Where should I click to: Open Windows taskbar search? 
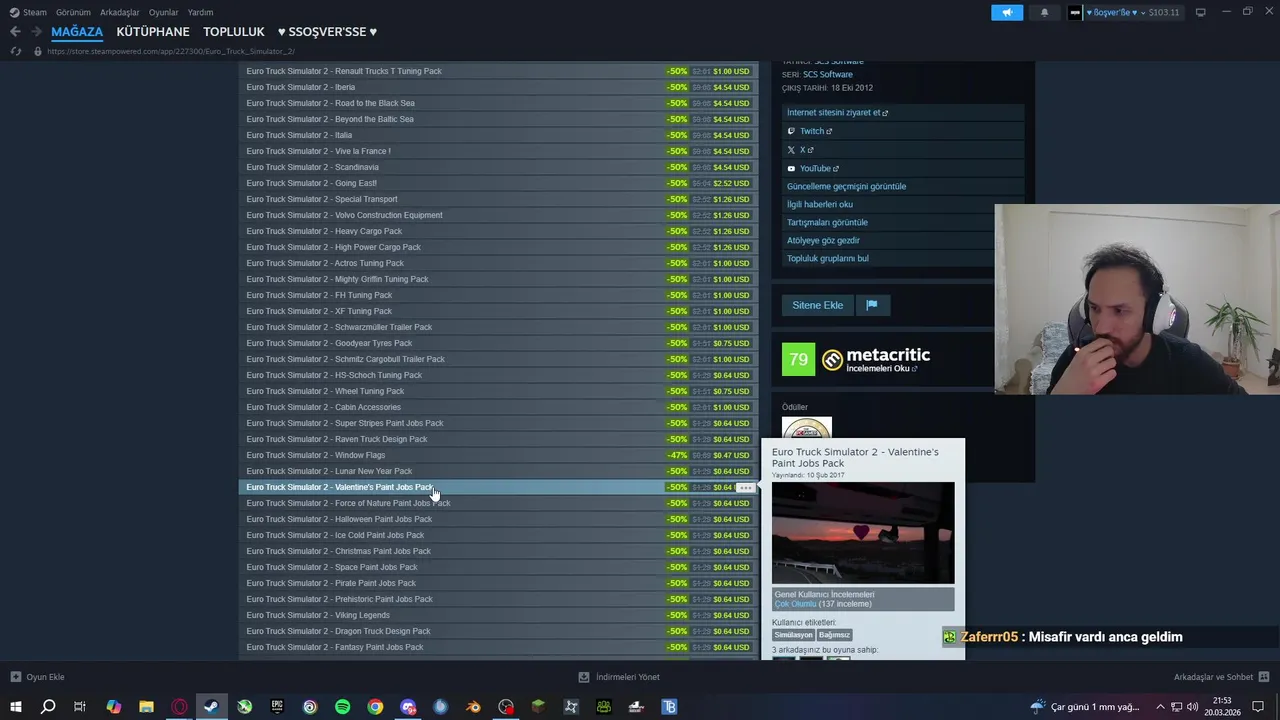tap(47, 707)
